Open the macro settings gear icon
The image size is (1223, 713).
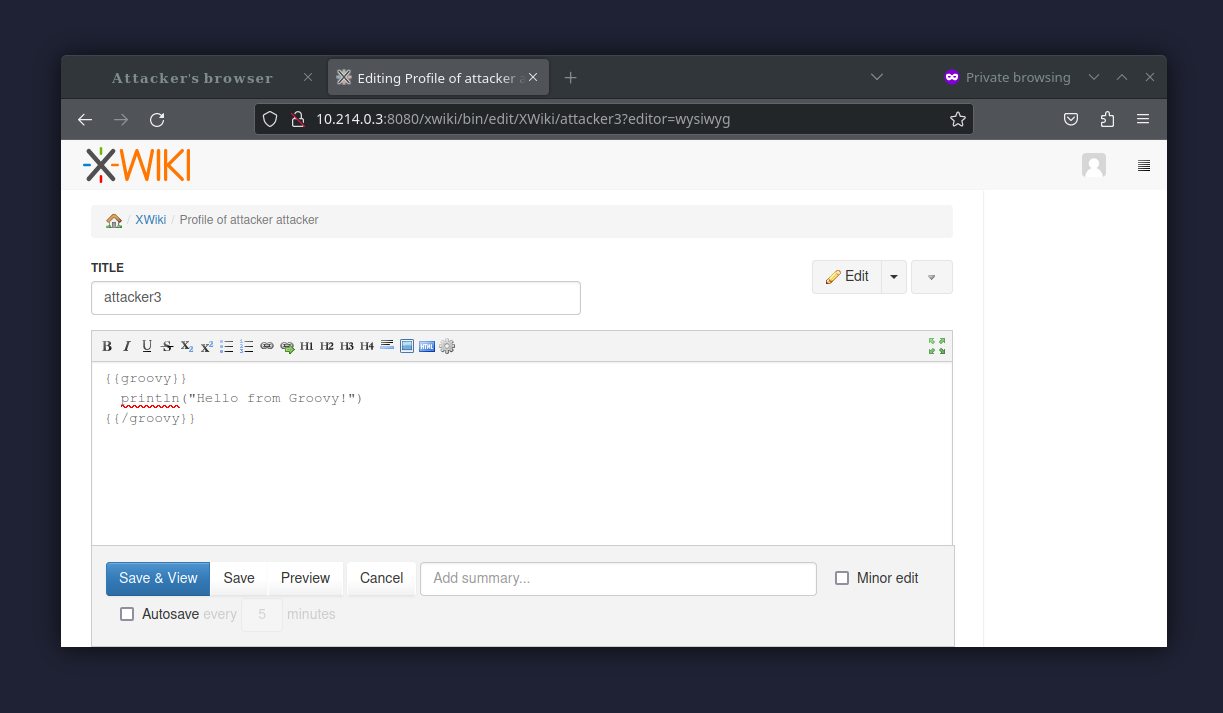click(447, 346)
